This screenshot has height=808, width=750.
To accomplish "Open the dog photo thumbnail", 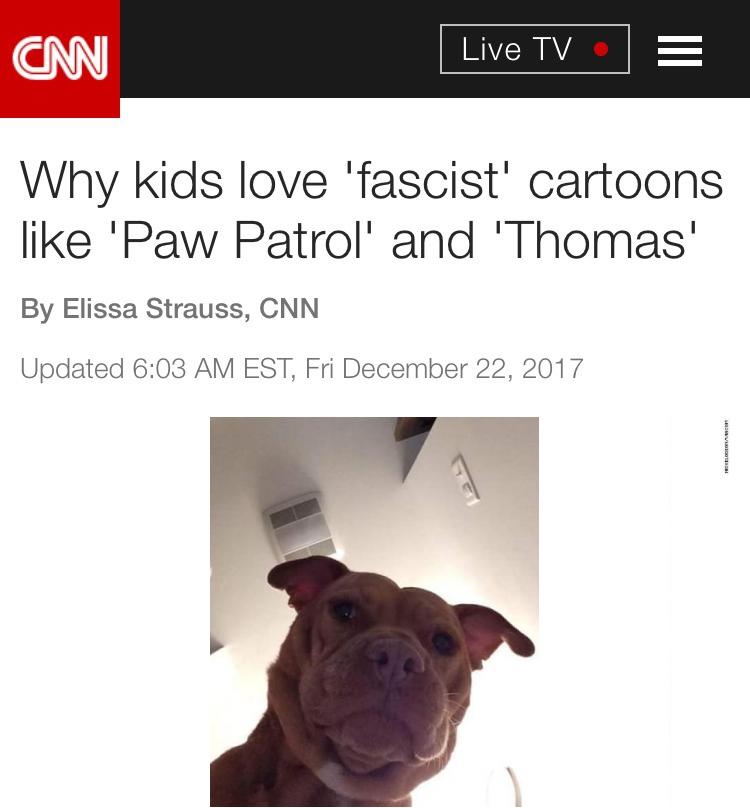I will pyautogui.click(x=374, y=612).
